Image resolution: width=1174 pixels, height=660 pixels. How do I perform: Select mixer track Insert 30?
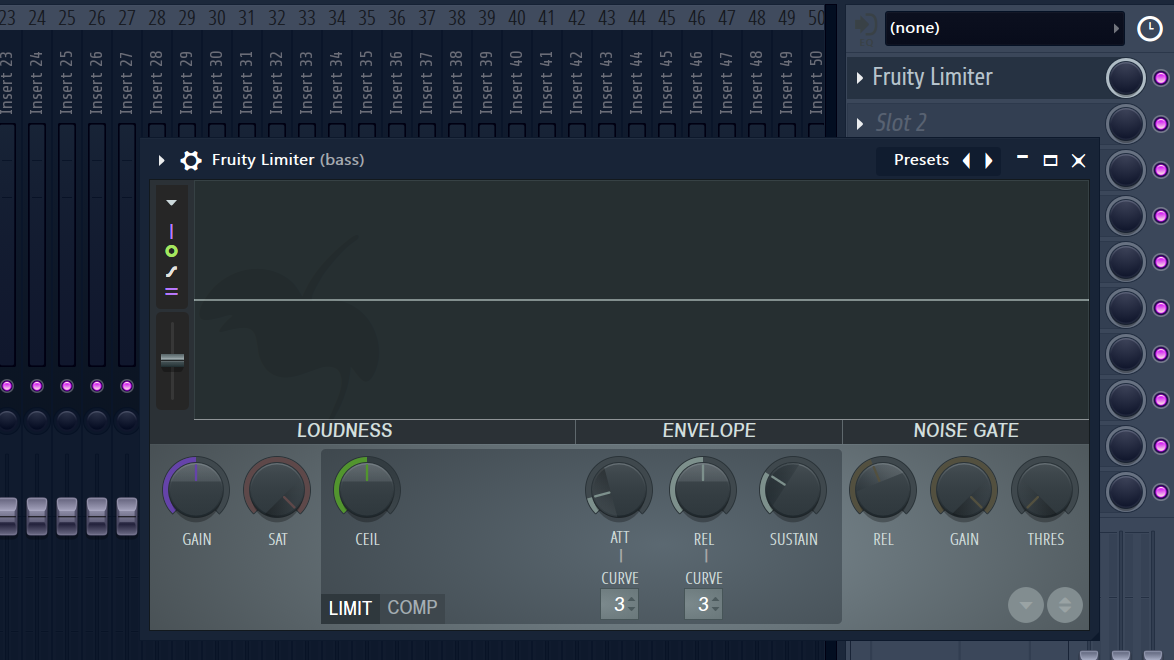216,82
